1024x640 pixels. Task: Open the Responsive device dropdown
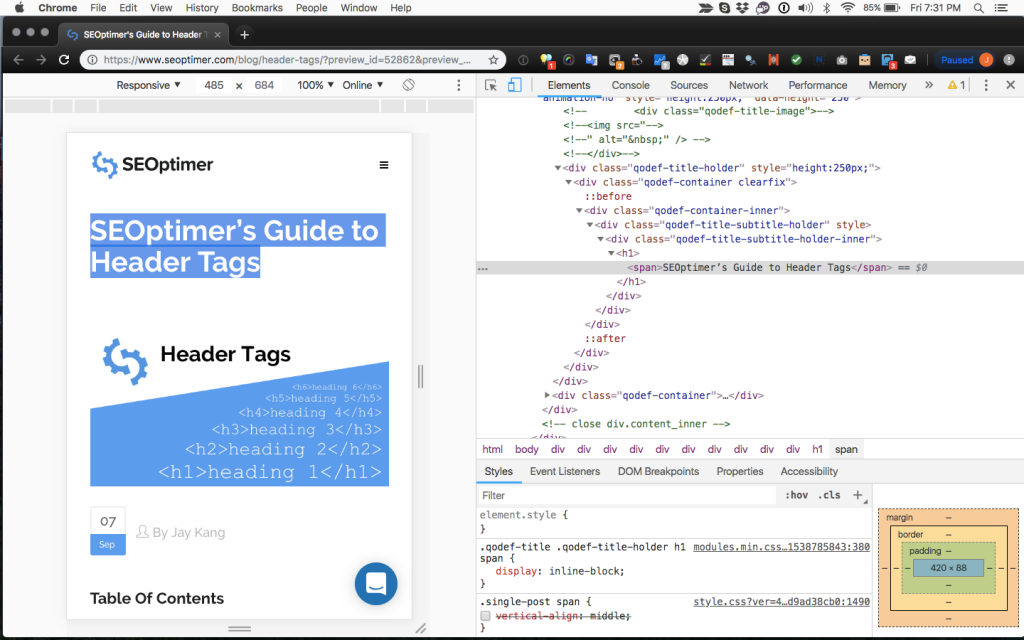click(149, 85)
